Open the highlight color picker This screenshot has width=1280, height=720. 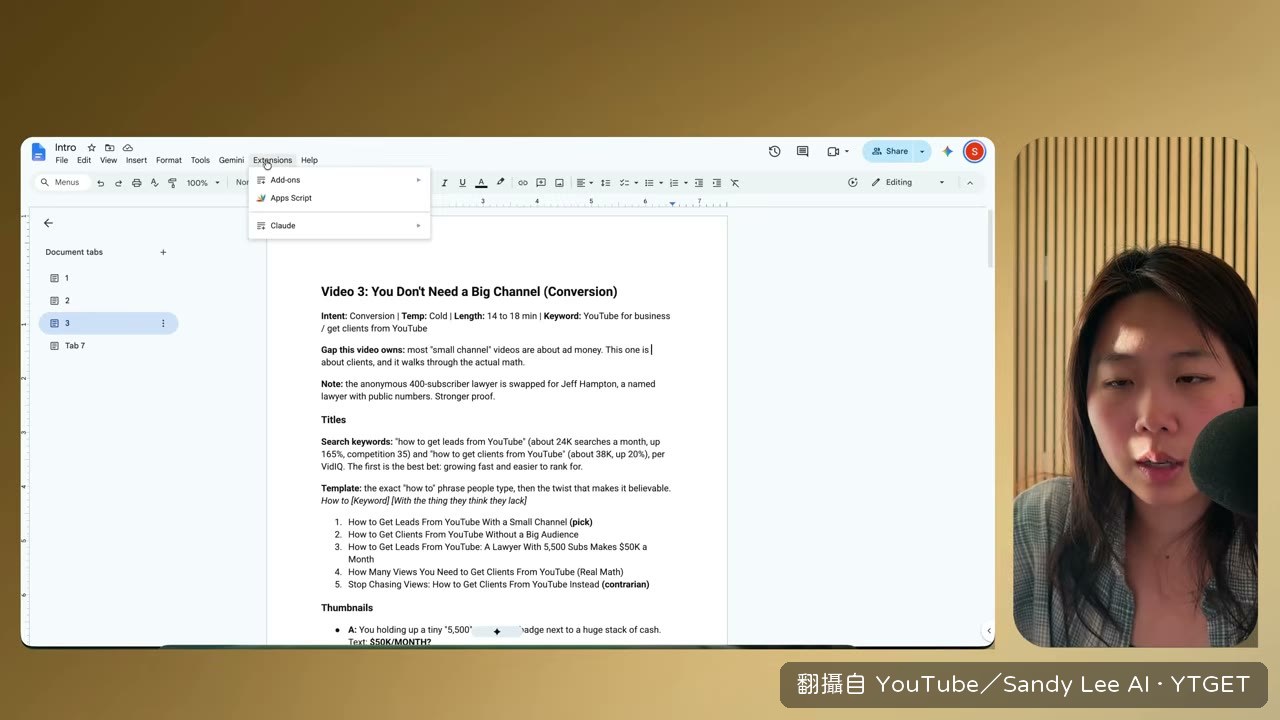click(x=501, y=183)
